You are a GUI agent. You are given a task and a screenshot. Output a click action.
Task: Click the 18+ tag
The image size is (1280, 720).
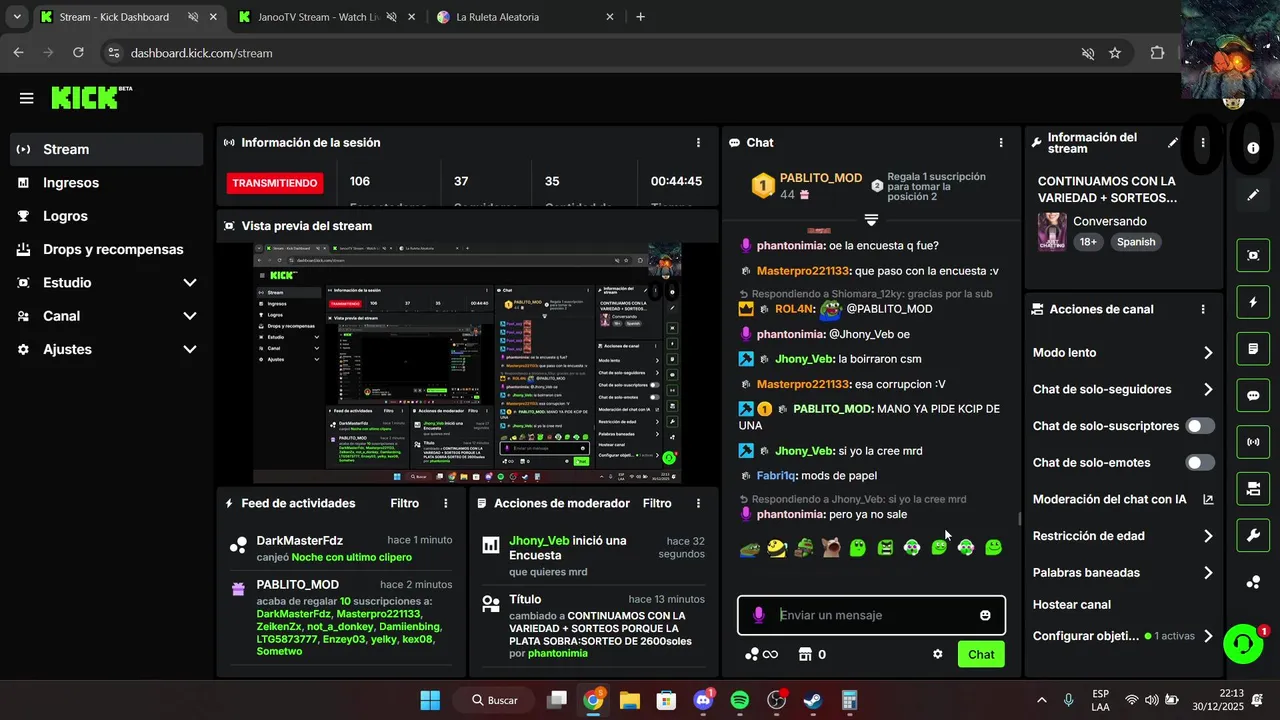tap(1088, 242)
